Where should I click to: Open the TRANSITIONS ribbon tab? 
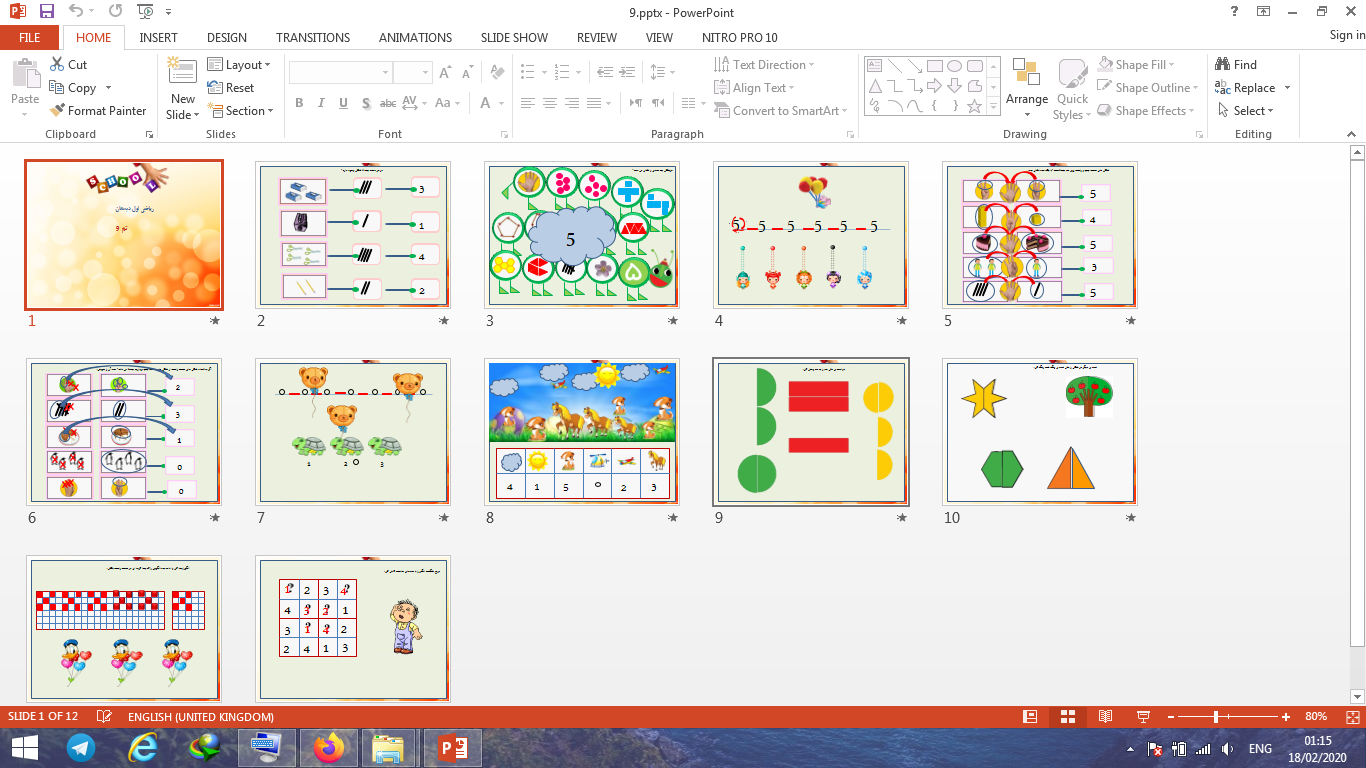tap(313, 37)
